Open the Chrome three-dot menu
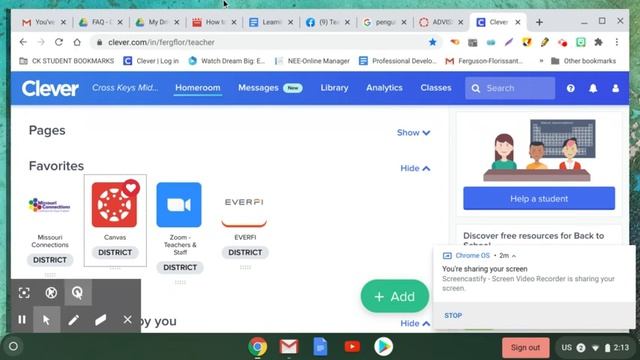 (x=617, y=42)
